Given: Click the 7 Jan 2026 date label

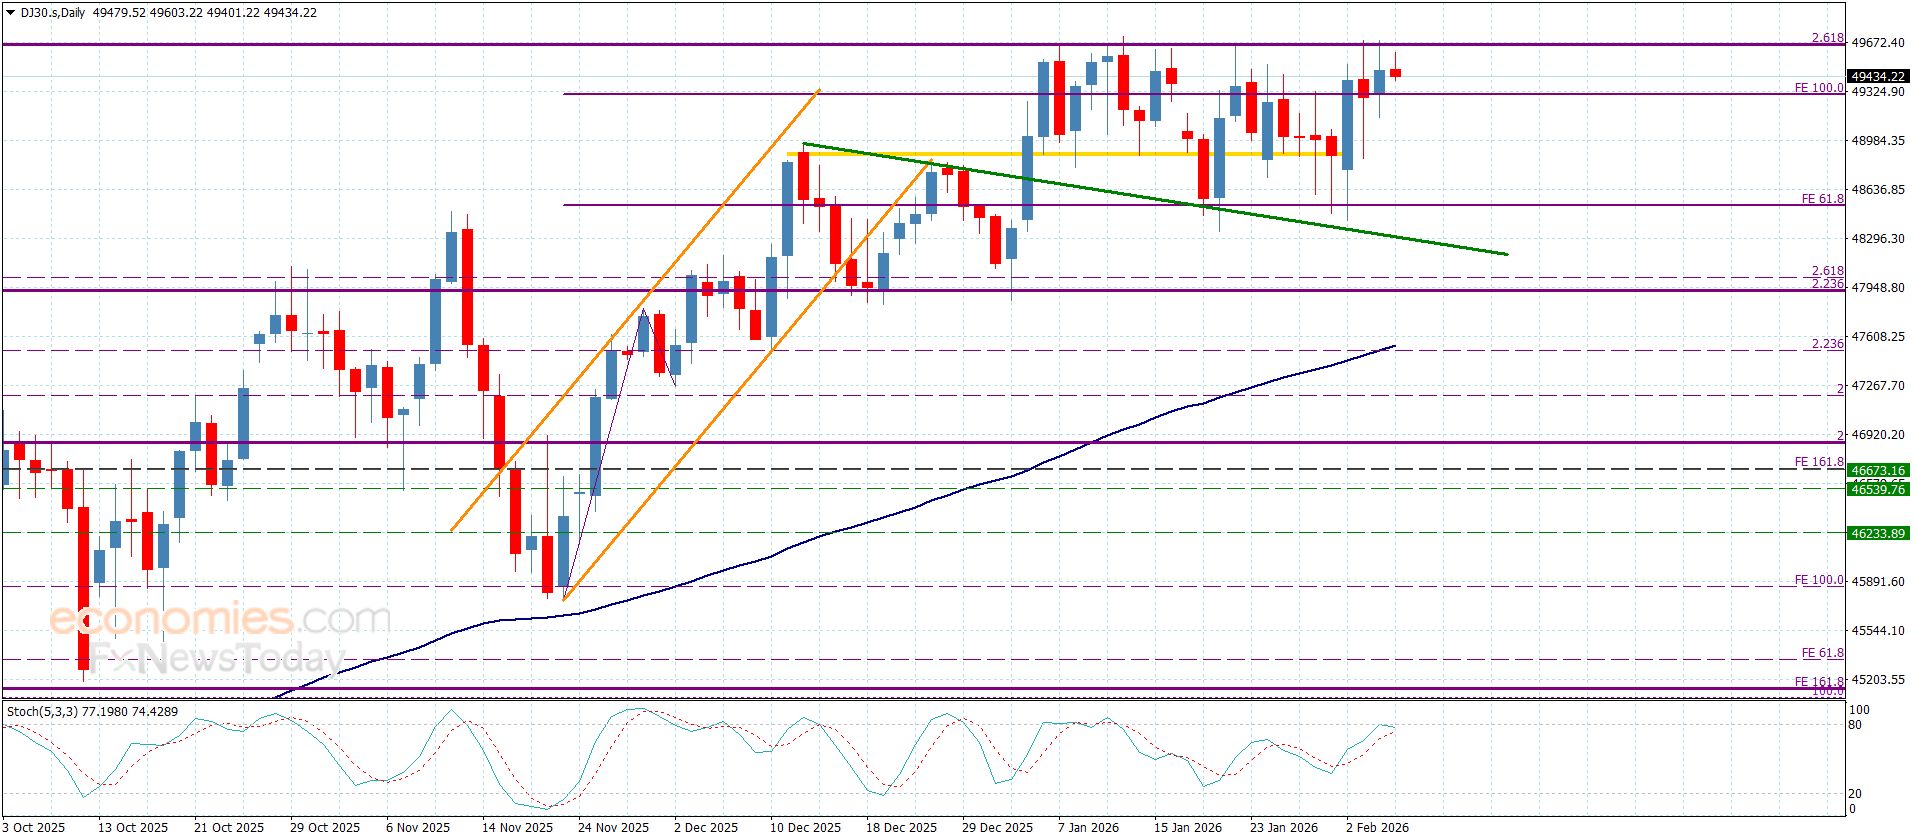Looking at the screenshot, I should 1089,828.
